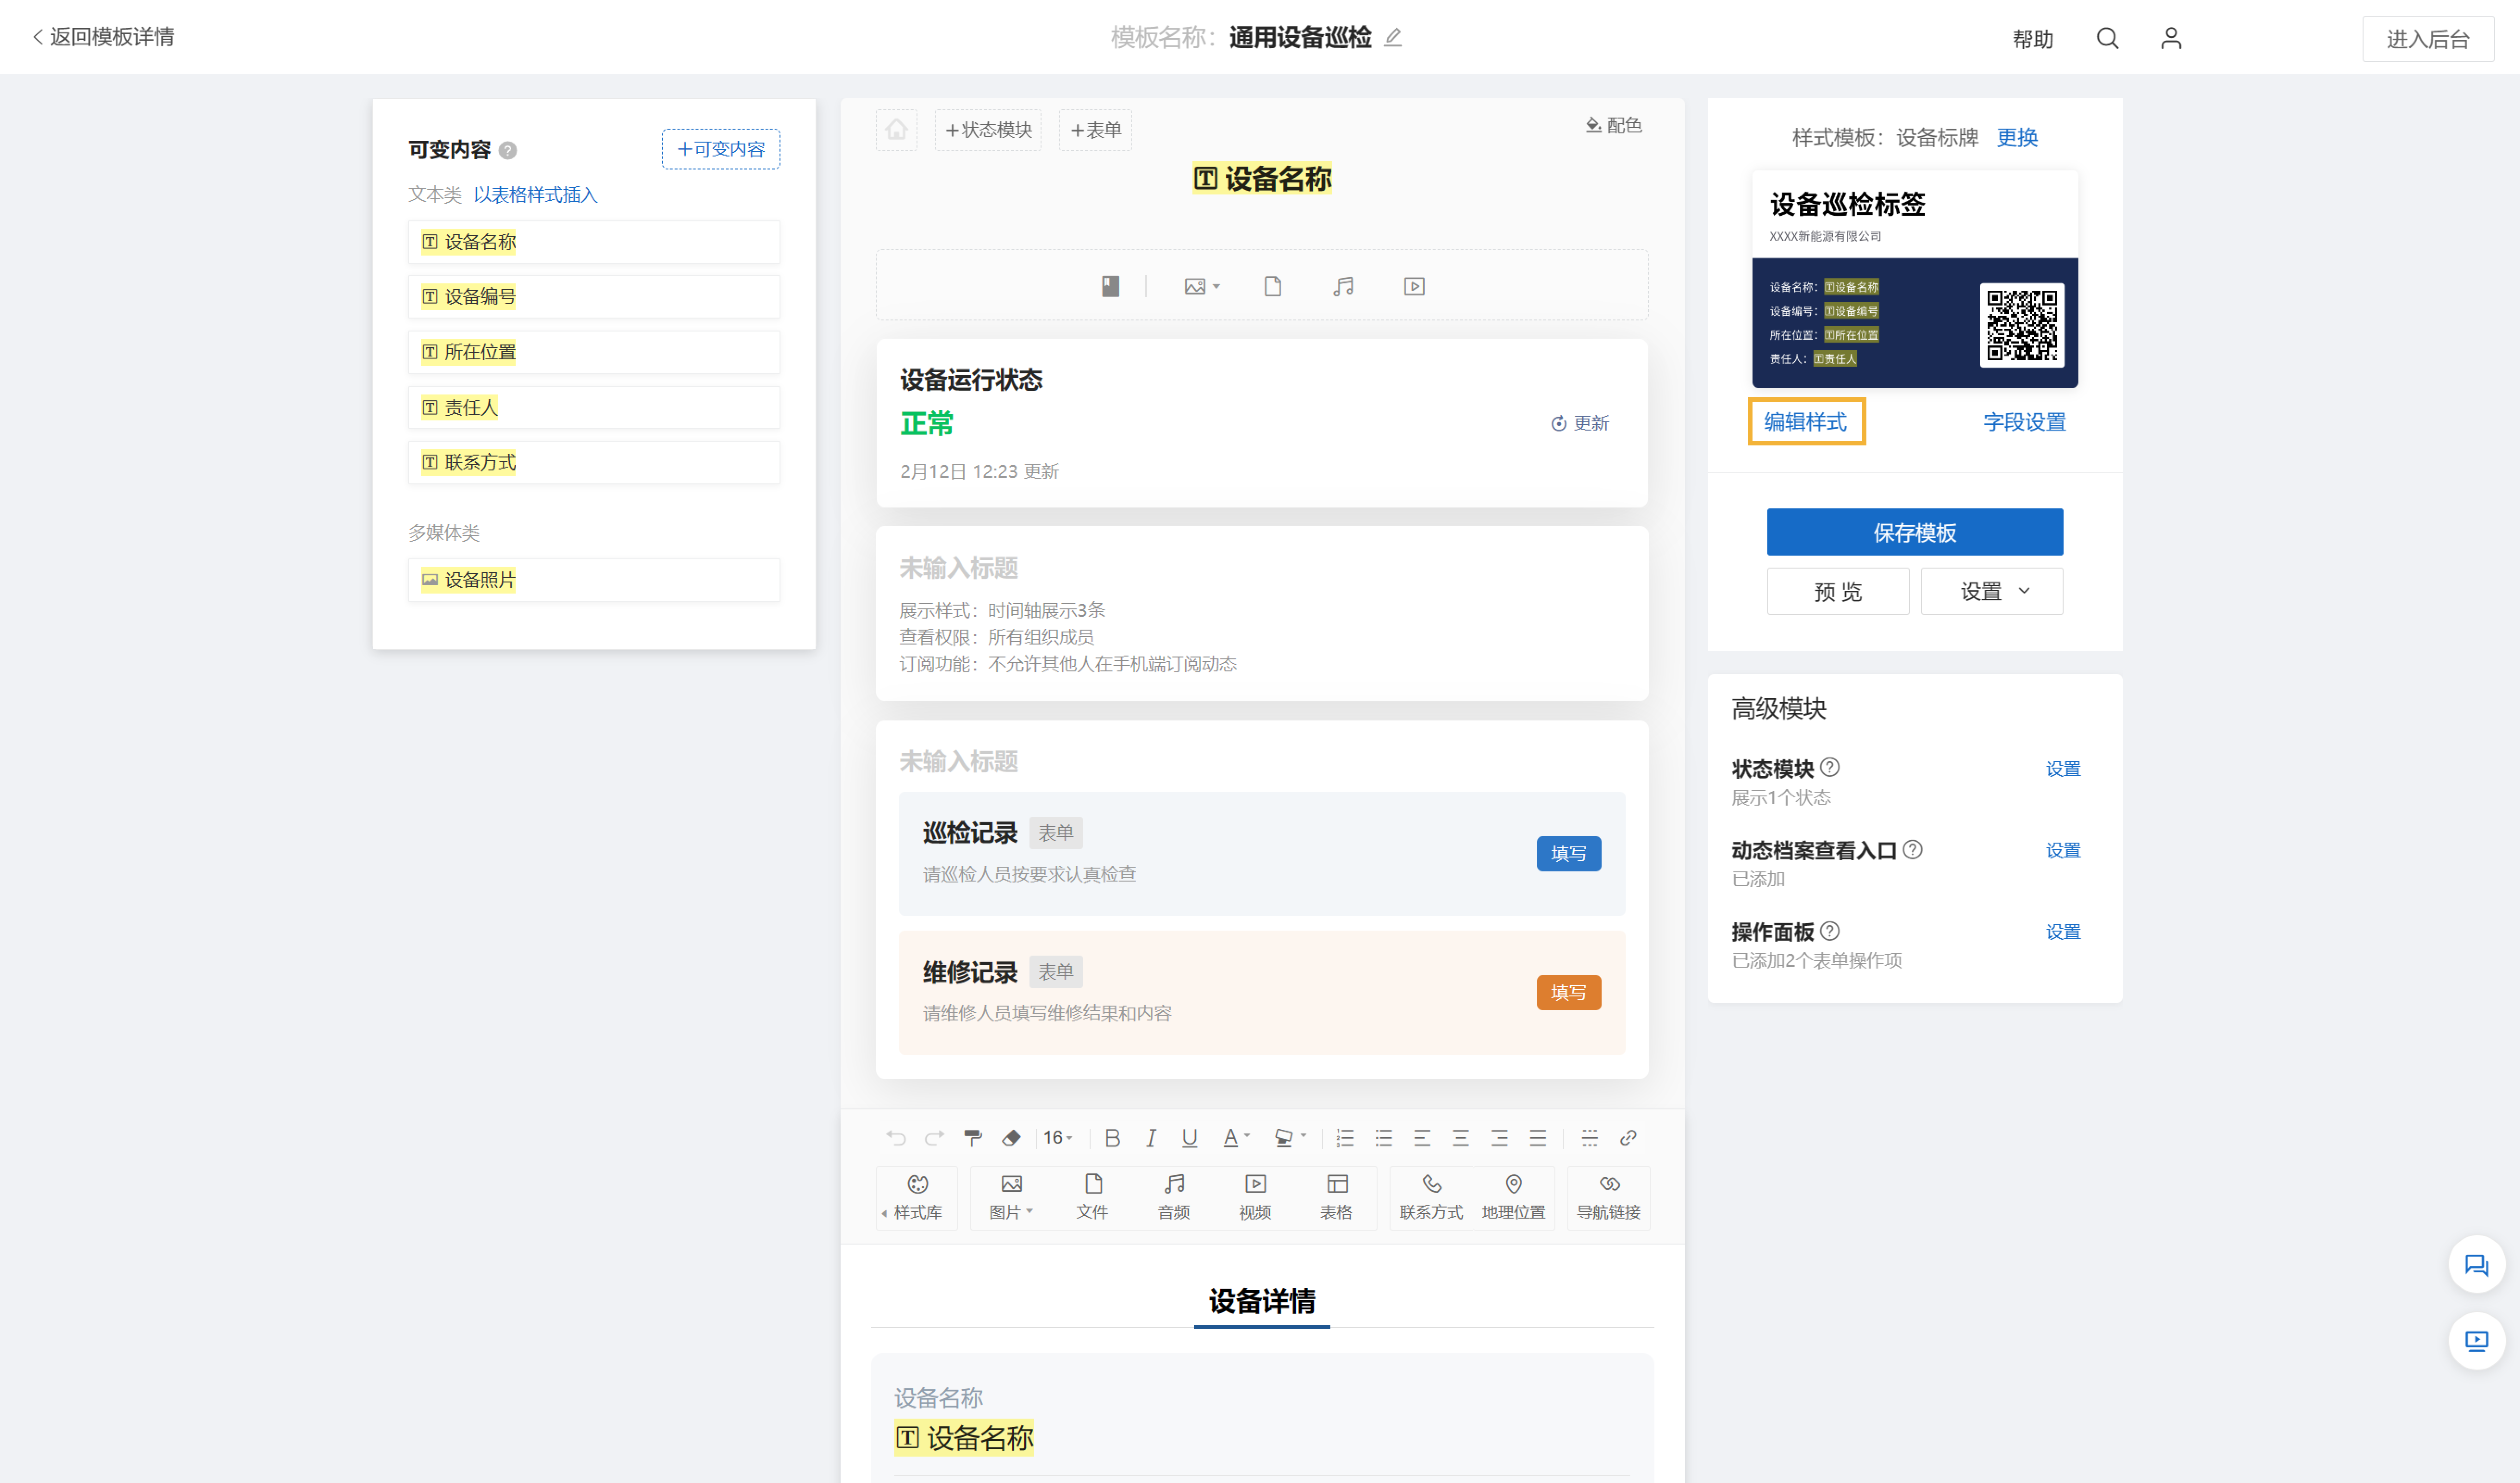Open the search magnifier in header
The height and width of the screenshot is (1483, 2520).
[2107, 38]
